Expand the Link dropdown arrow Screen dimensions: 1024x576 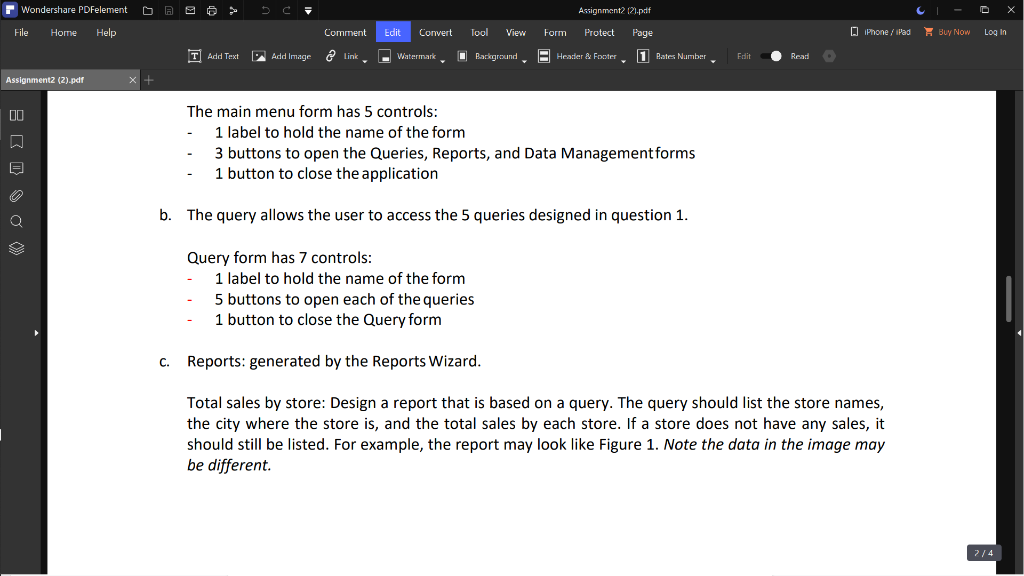click(x=364, y=61)
